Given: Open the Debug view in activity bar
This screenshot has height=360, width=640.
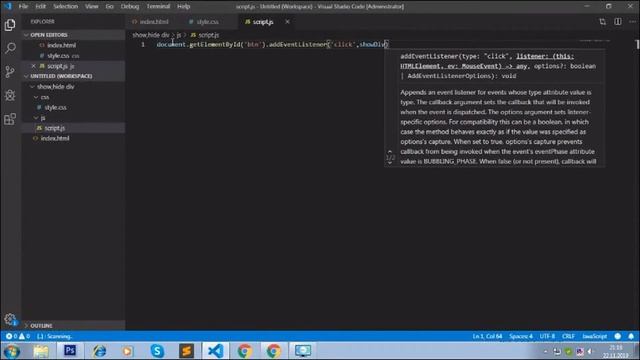Looking at the screenshot, I should (x=10, y=96).
